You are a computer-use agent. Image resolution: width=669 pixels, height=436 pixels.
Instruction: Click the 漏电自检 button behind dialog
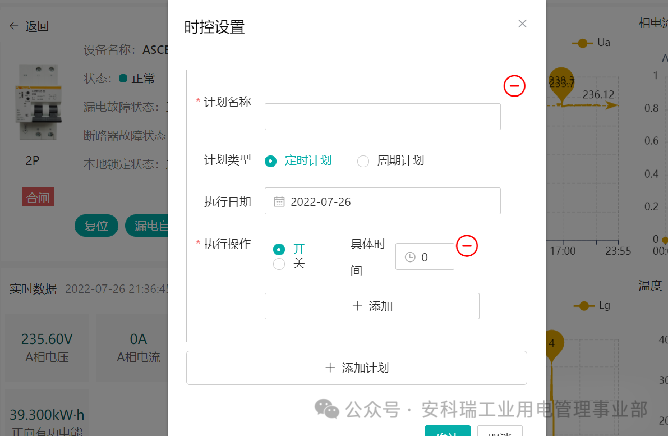pos(147,225)
